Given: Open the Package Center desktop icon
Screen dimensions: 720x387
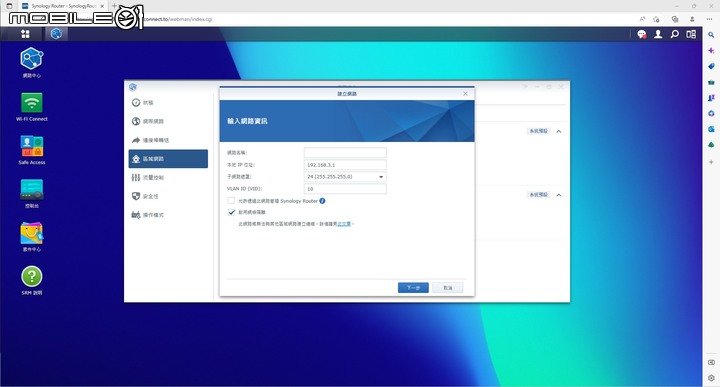Looking at the screenshot, I should click(31, 233).
